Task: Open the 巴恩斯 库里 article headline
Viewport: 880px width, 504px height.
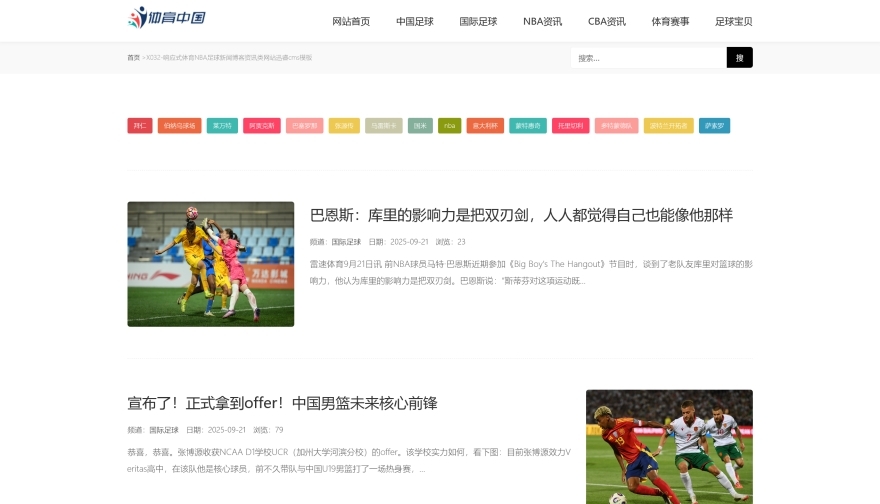Action: click(521, 215)
